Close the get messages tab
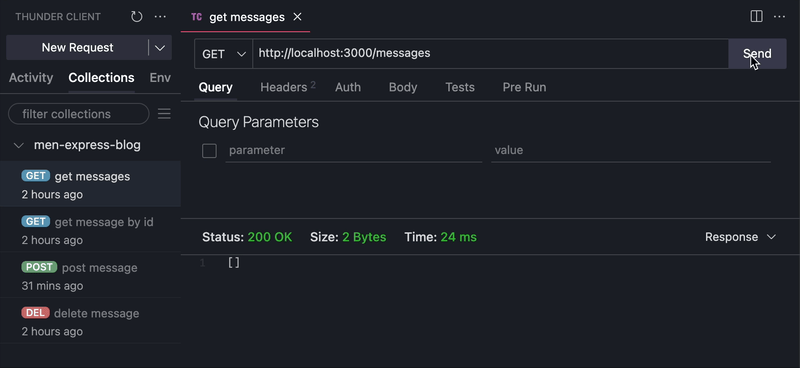This screenshot has height=368, width=800. pyautogui.click(x=297, y=17)
